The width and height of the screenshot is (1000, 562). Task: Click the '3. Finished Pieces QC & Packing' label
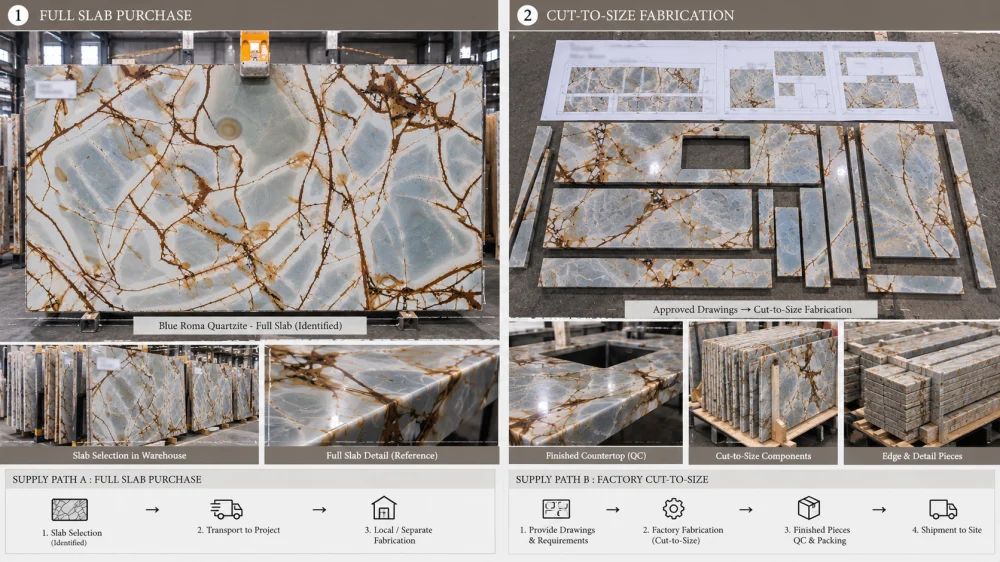[x=819, y=535]
